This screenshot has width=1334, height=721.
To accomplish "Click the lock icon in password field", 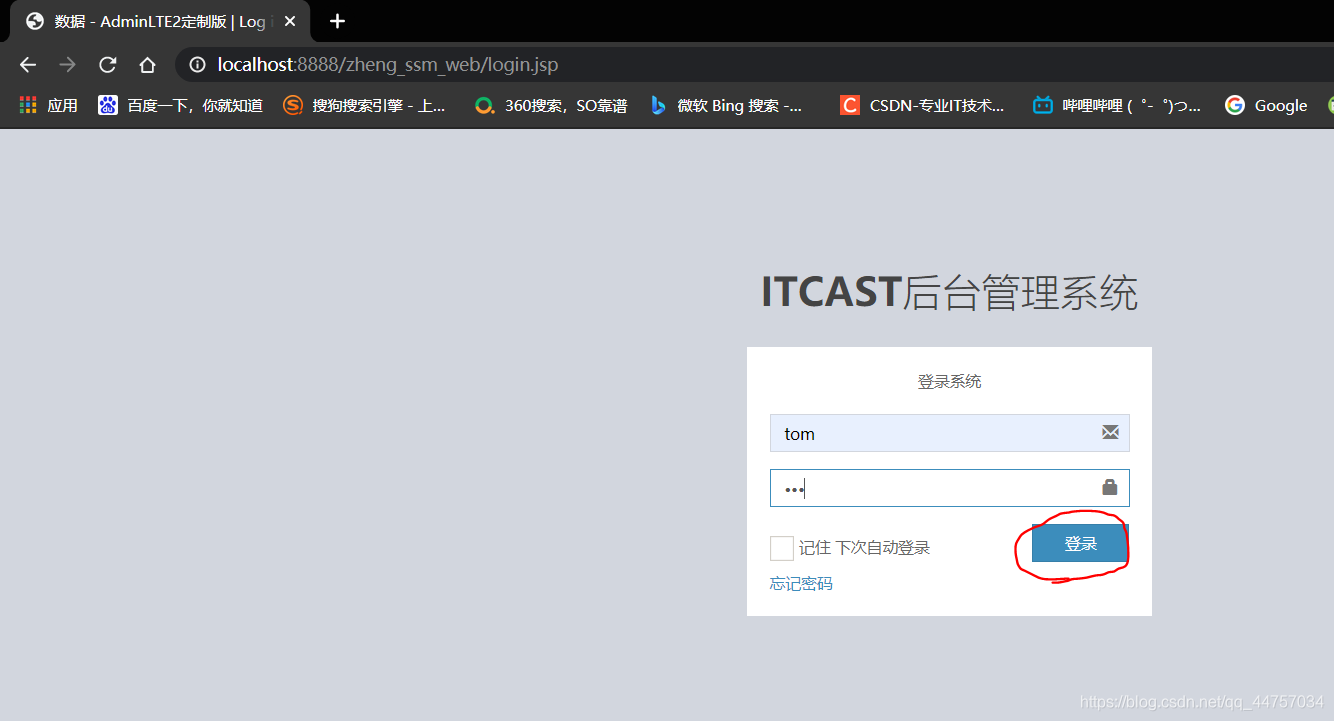I will 1109,487.
